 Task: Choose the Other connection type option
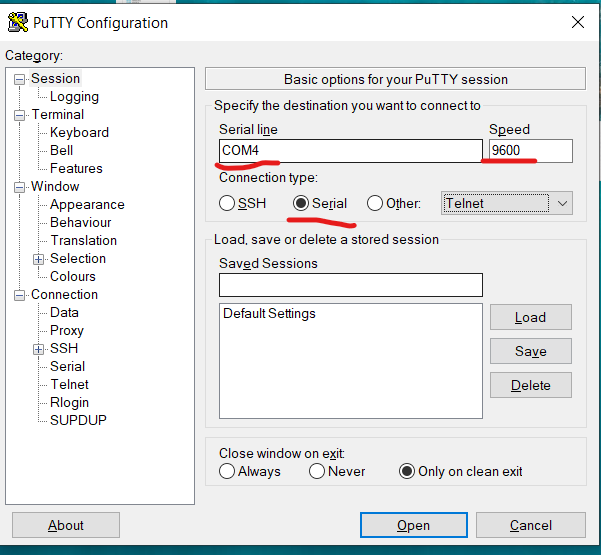click(375, 203)
